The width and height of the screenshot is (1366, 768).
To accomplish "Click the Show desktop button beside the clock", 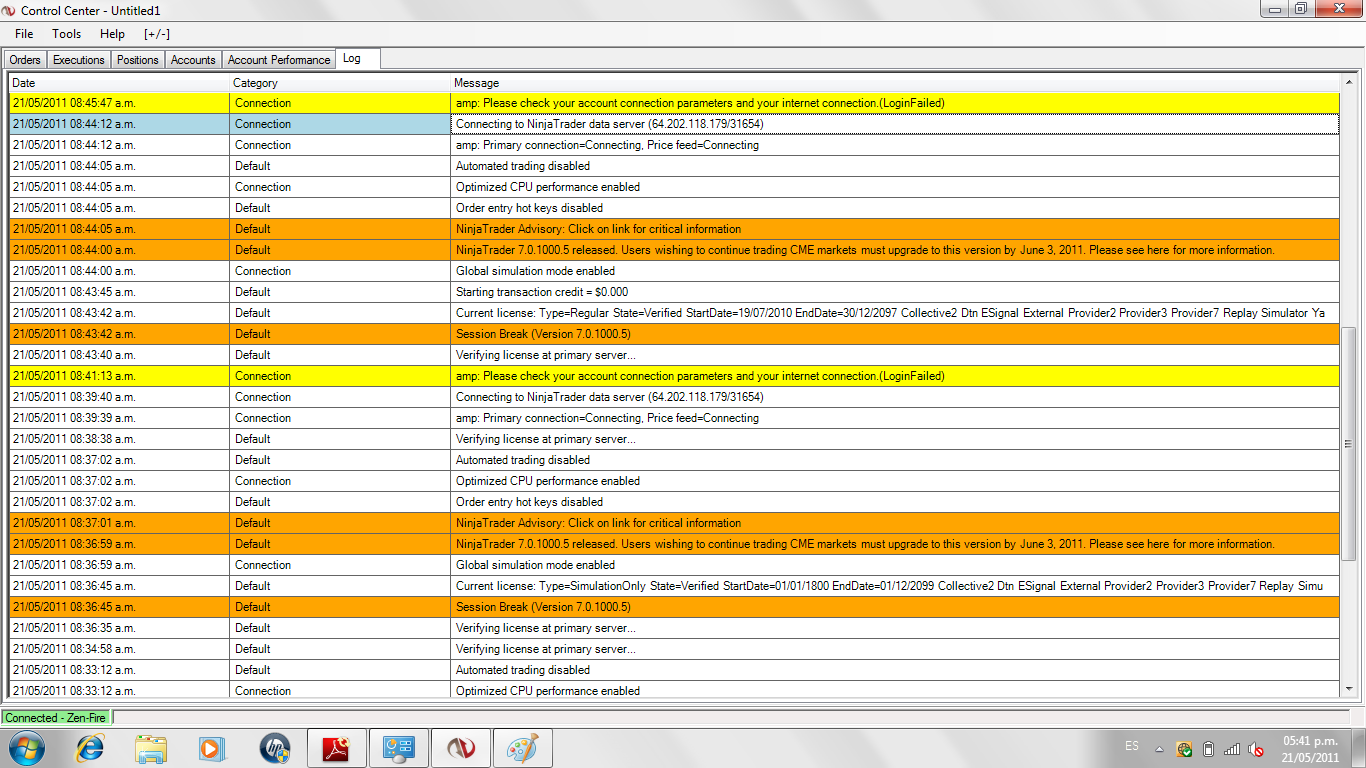I will pos(1359,748).
